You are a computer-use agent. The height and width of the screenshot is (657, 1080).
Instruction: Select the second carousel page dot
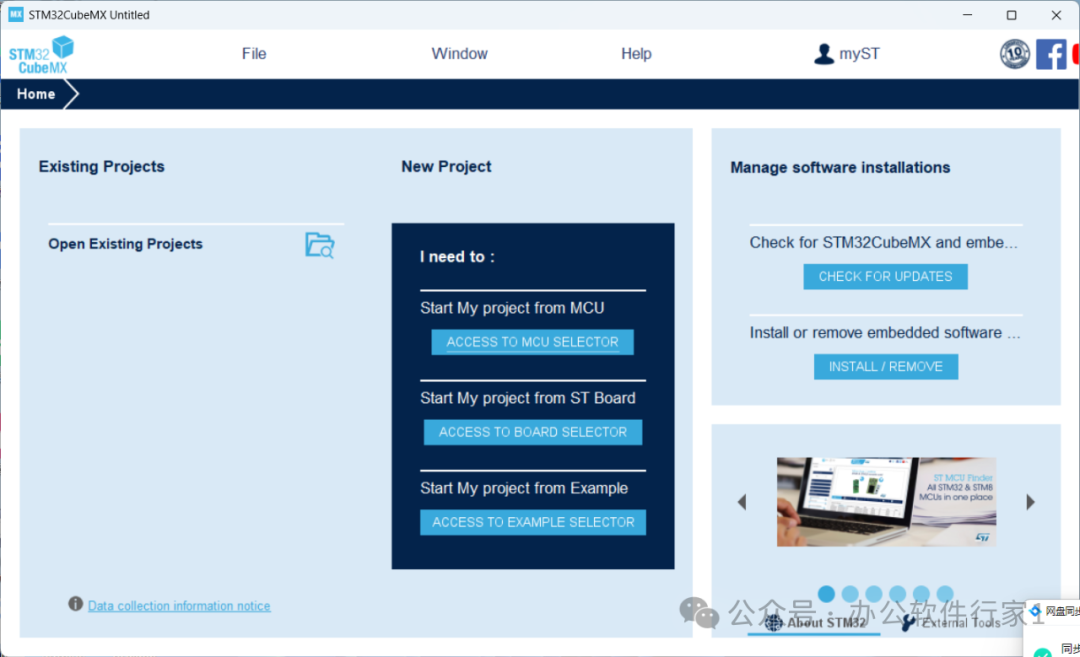(x=850, y=594)
